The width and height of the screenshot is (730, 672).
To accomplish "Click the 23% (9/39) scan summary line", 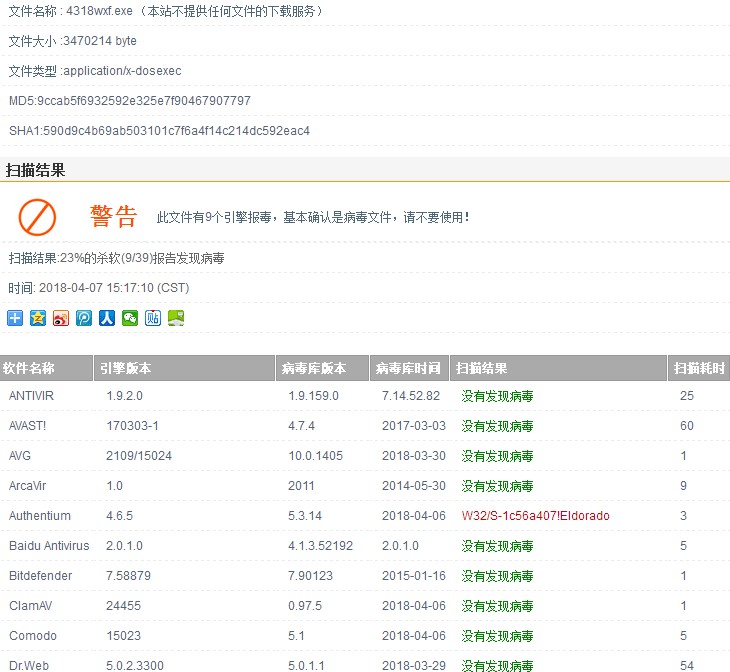I will pos(116,258).
